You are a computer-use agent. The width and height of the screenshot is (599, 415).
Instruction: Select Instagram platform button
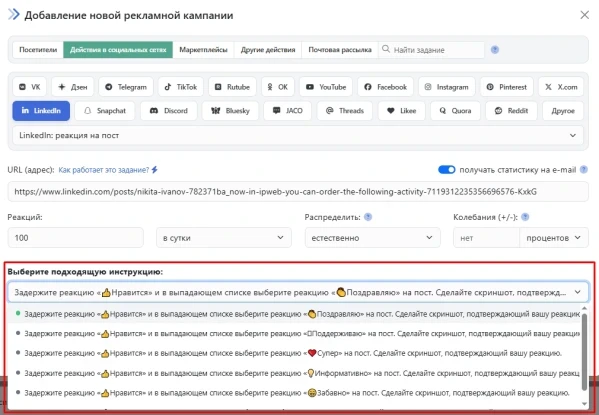(x=447, y=87)
